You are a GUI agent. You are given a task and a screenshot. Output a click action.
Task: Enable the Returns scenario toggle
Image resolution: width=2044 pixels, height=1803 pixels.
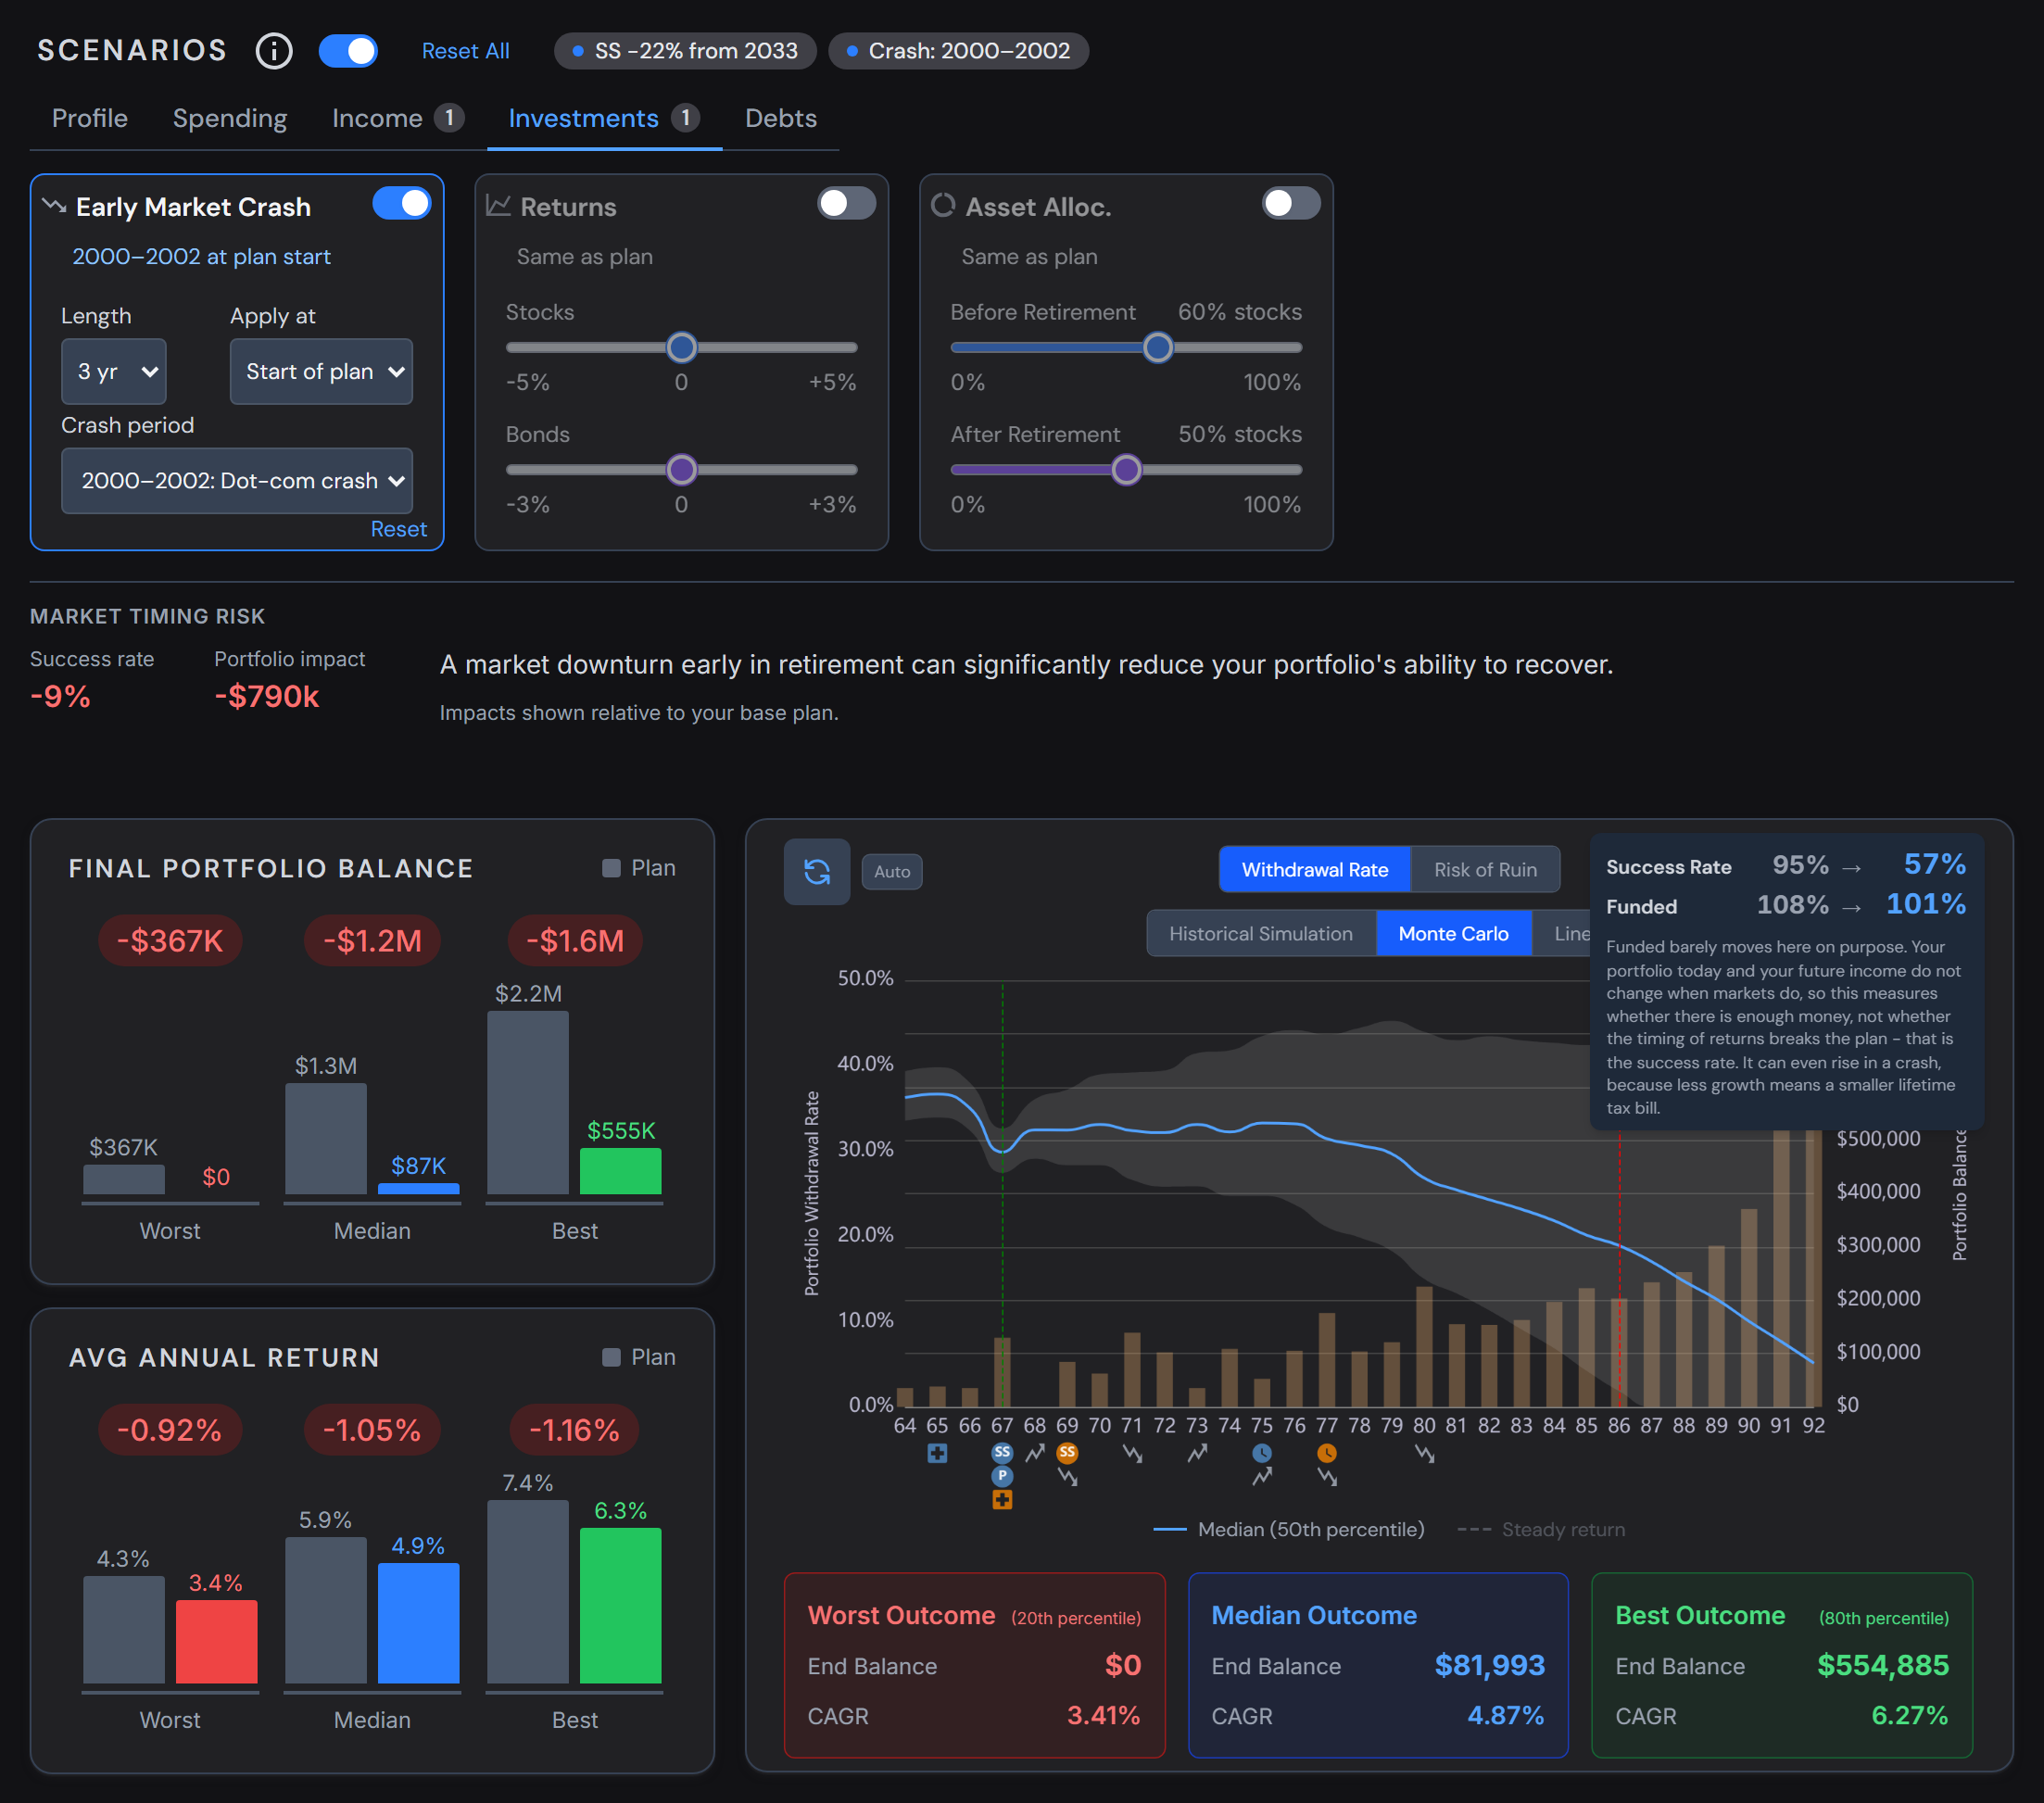846,203
